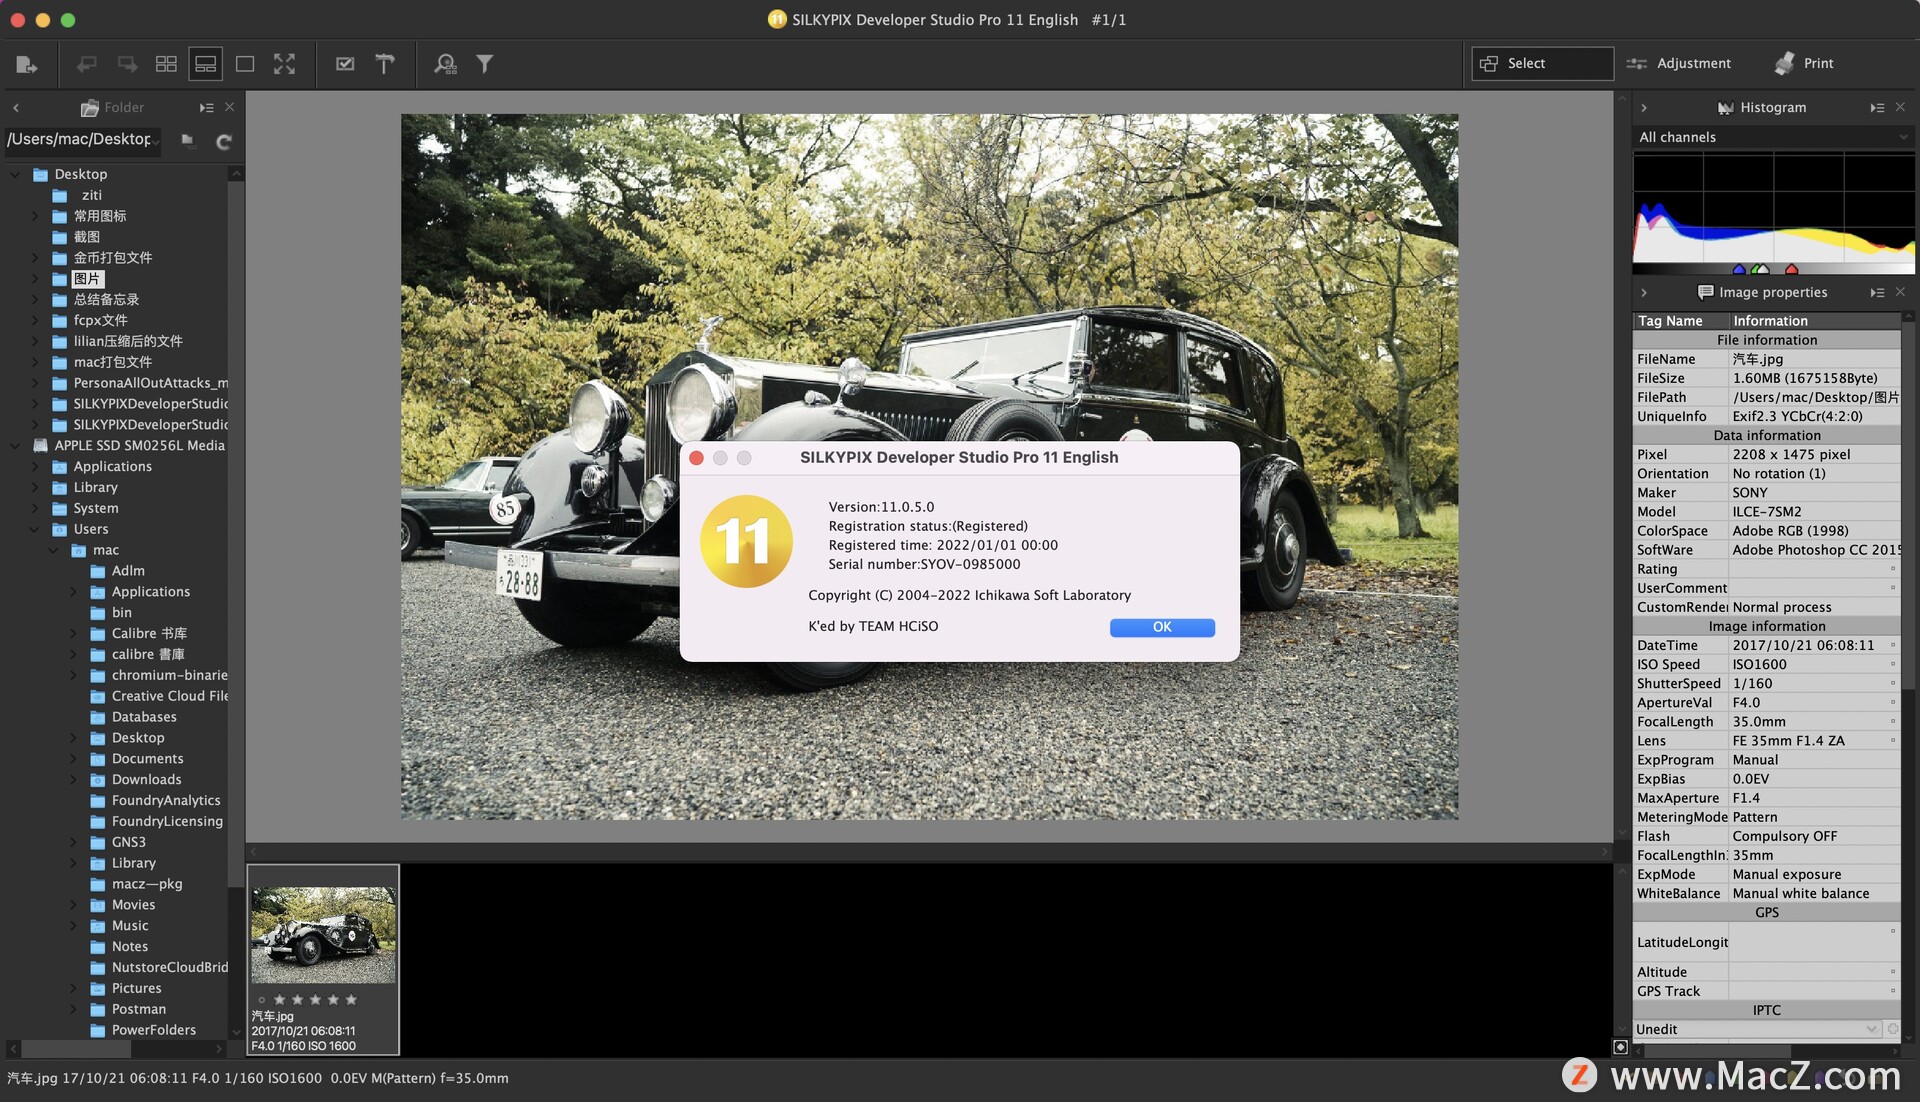The height and width of the screenshot is (1102, 1920).
Task: Set third star rating on thumbnail
Action: click(x=315, y=999)
